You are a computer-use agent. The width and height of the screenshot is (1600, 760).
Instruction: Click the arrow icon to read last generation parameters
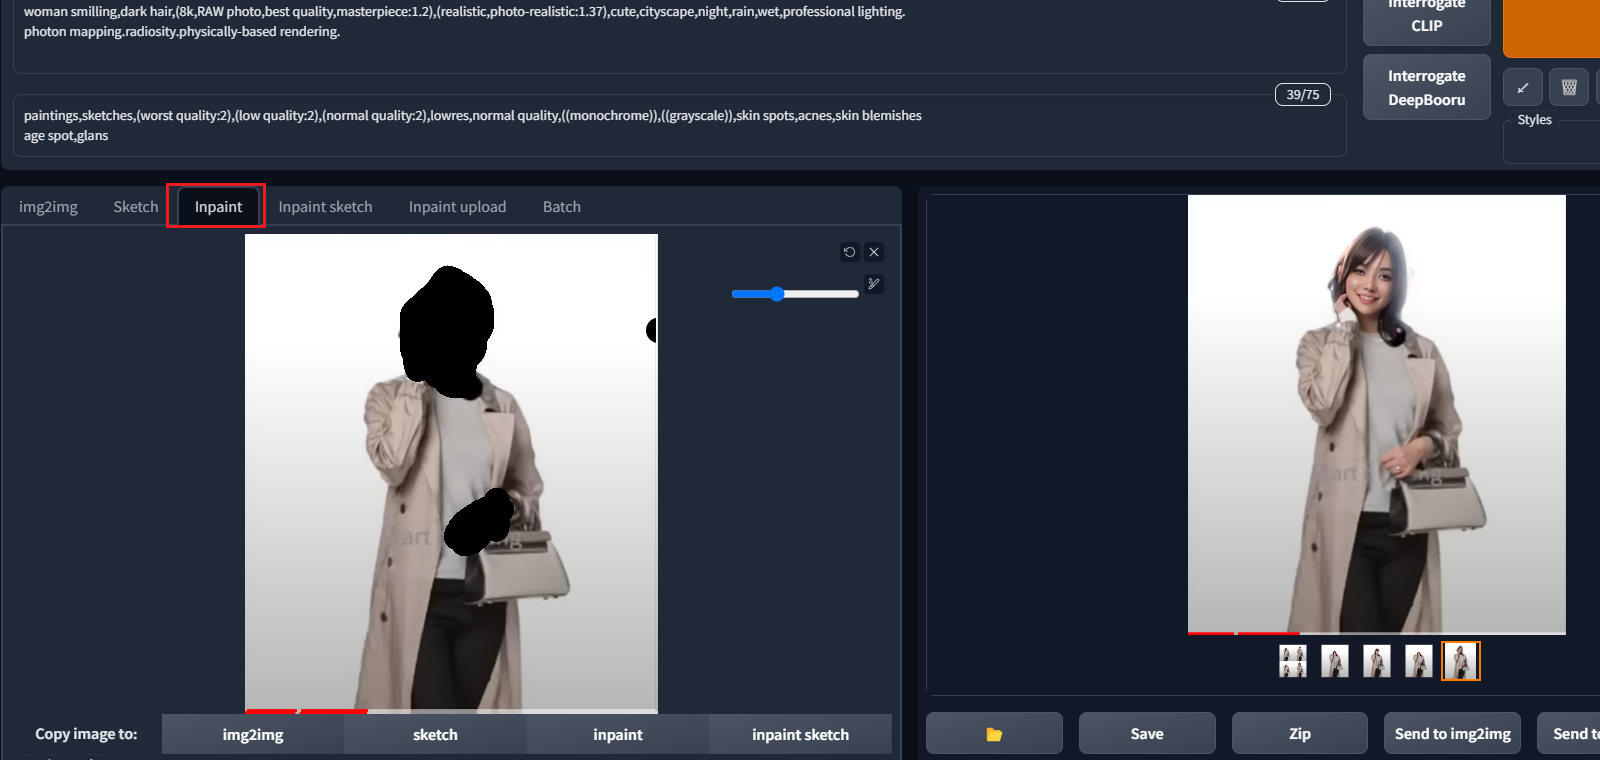point(1522,88)
